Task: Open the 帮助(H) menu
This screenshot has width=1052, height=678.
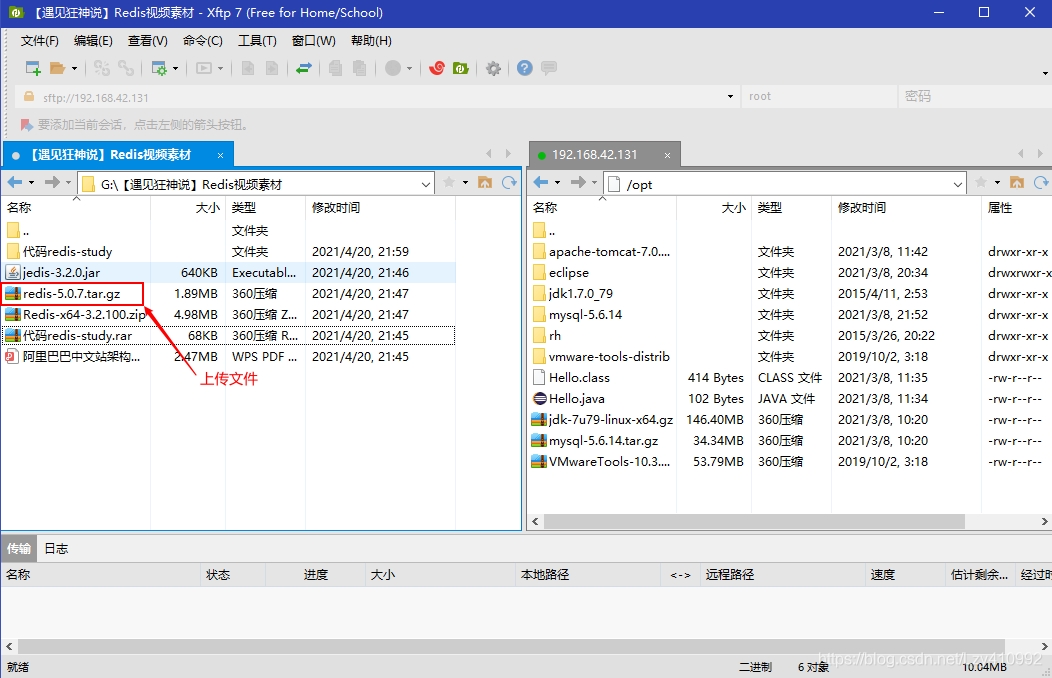Action: pyautogui.click(x=371, y=41)
